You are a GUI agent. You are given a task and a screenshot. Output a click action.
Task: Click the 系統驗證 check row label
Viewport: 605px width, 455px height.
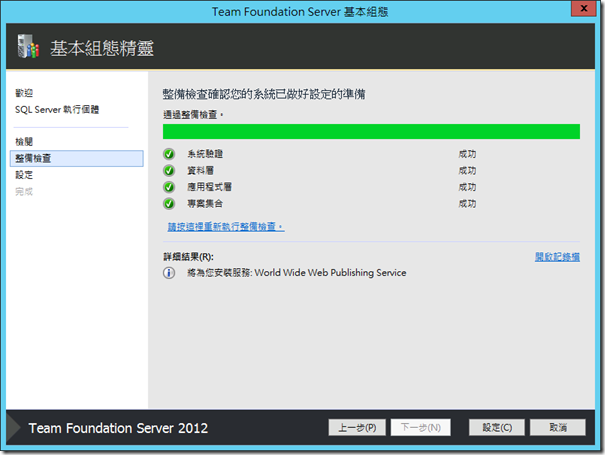[x=205, y=154]
